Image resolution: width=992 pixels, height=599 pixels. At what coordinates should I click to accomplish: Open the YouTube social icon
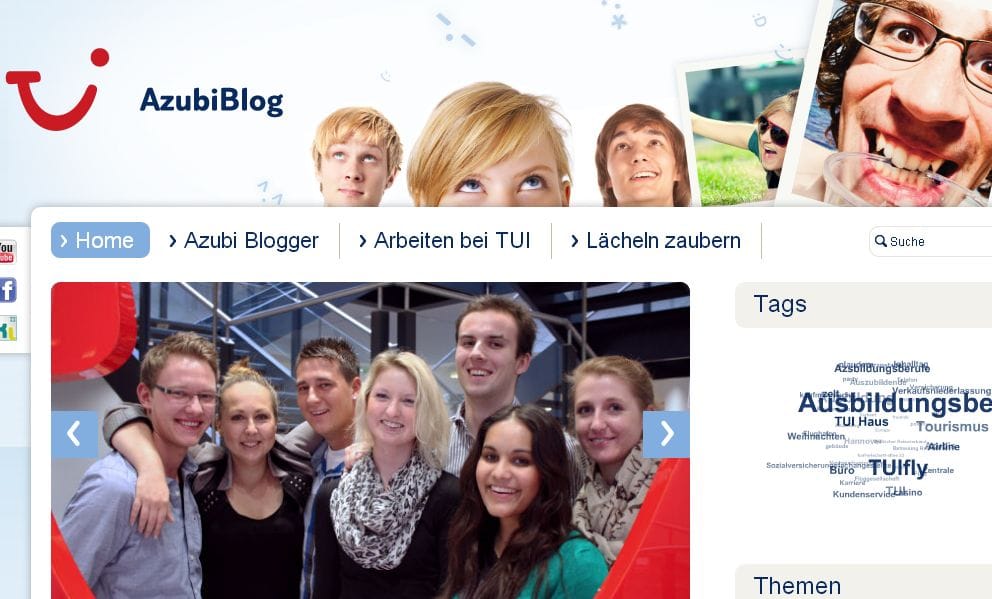pyautogui.click(x=6, y=252)
